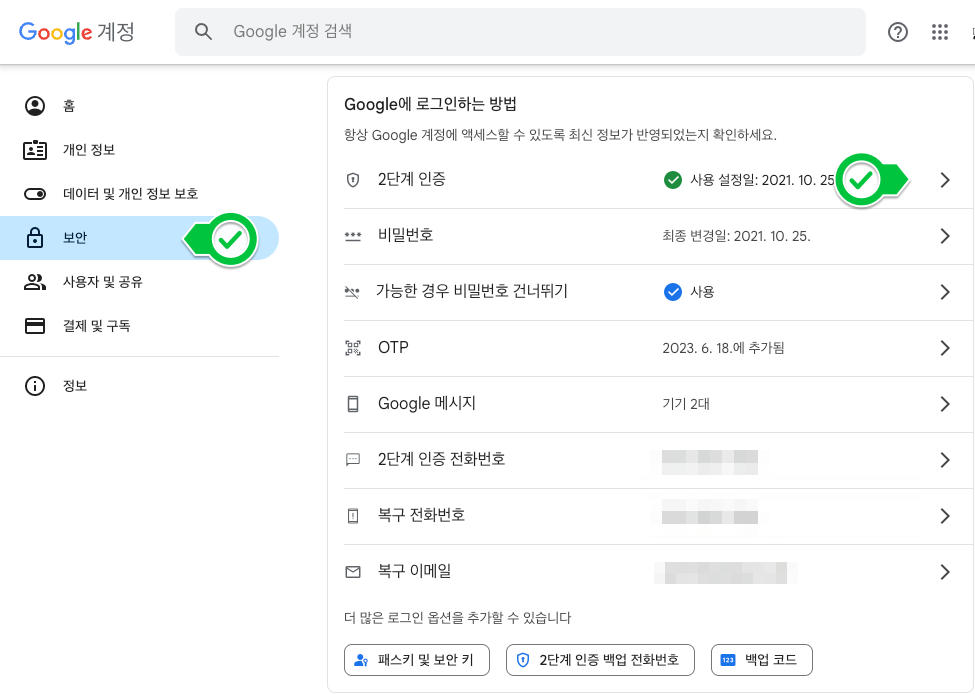Click the heading Google에 로그인하는 방법
This screenshot has width=975, height=694.
(430, 104)
